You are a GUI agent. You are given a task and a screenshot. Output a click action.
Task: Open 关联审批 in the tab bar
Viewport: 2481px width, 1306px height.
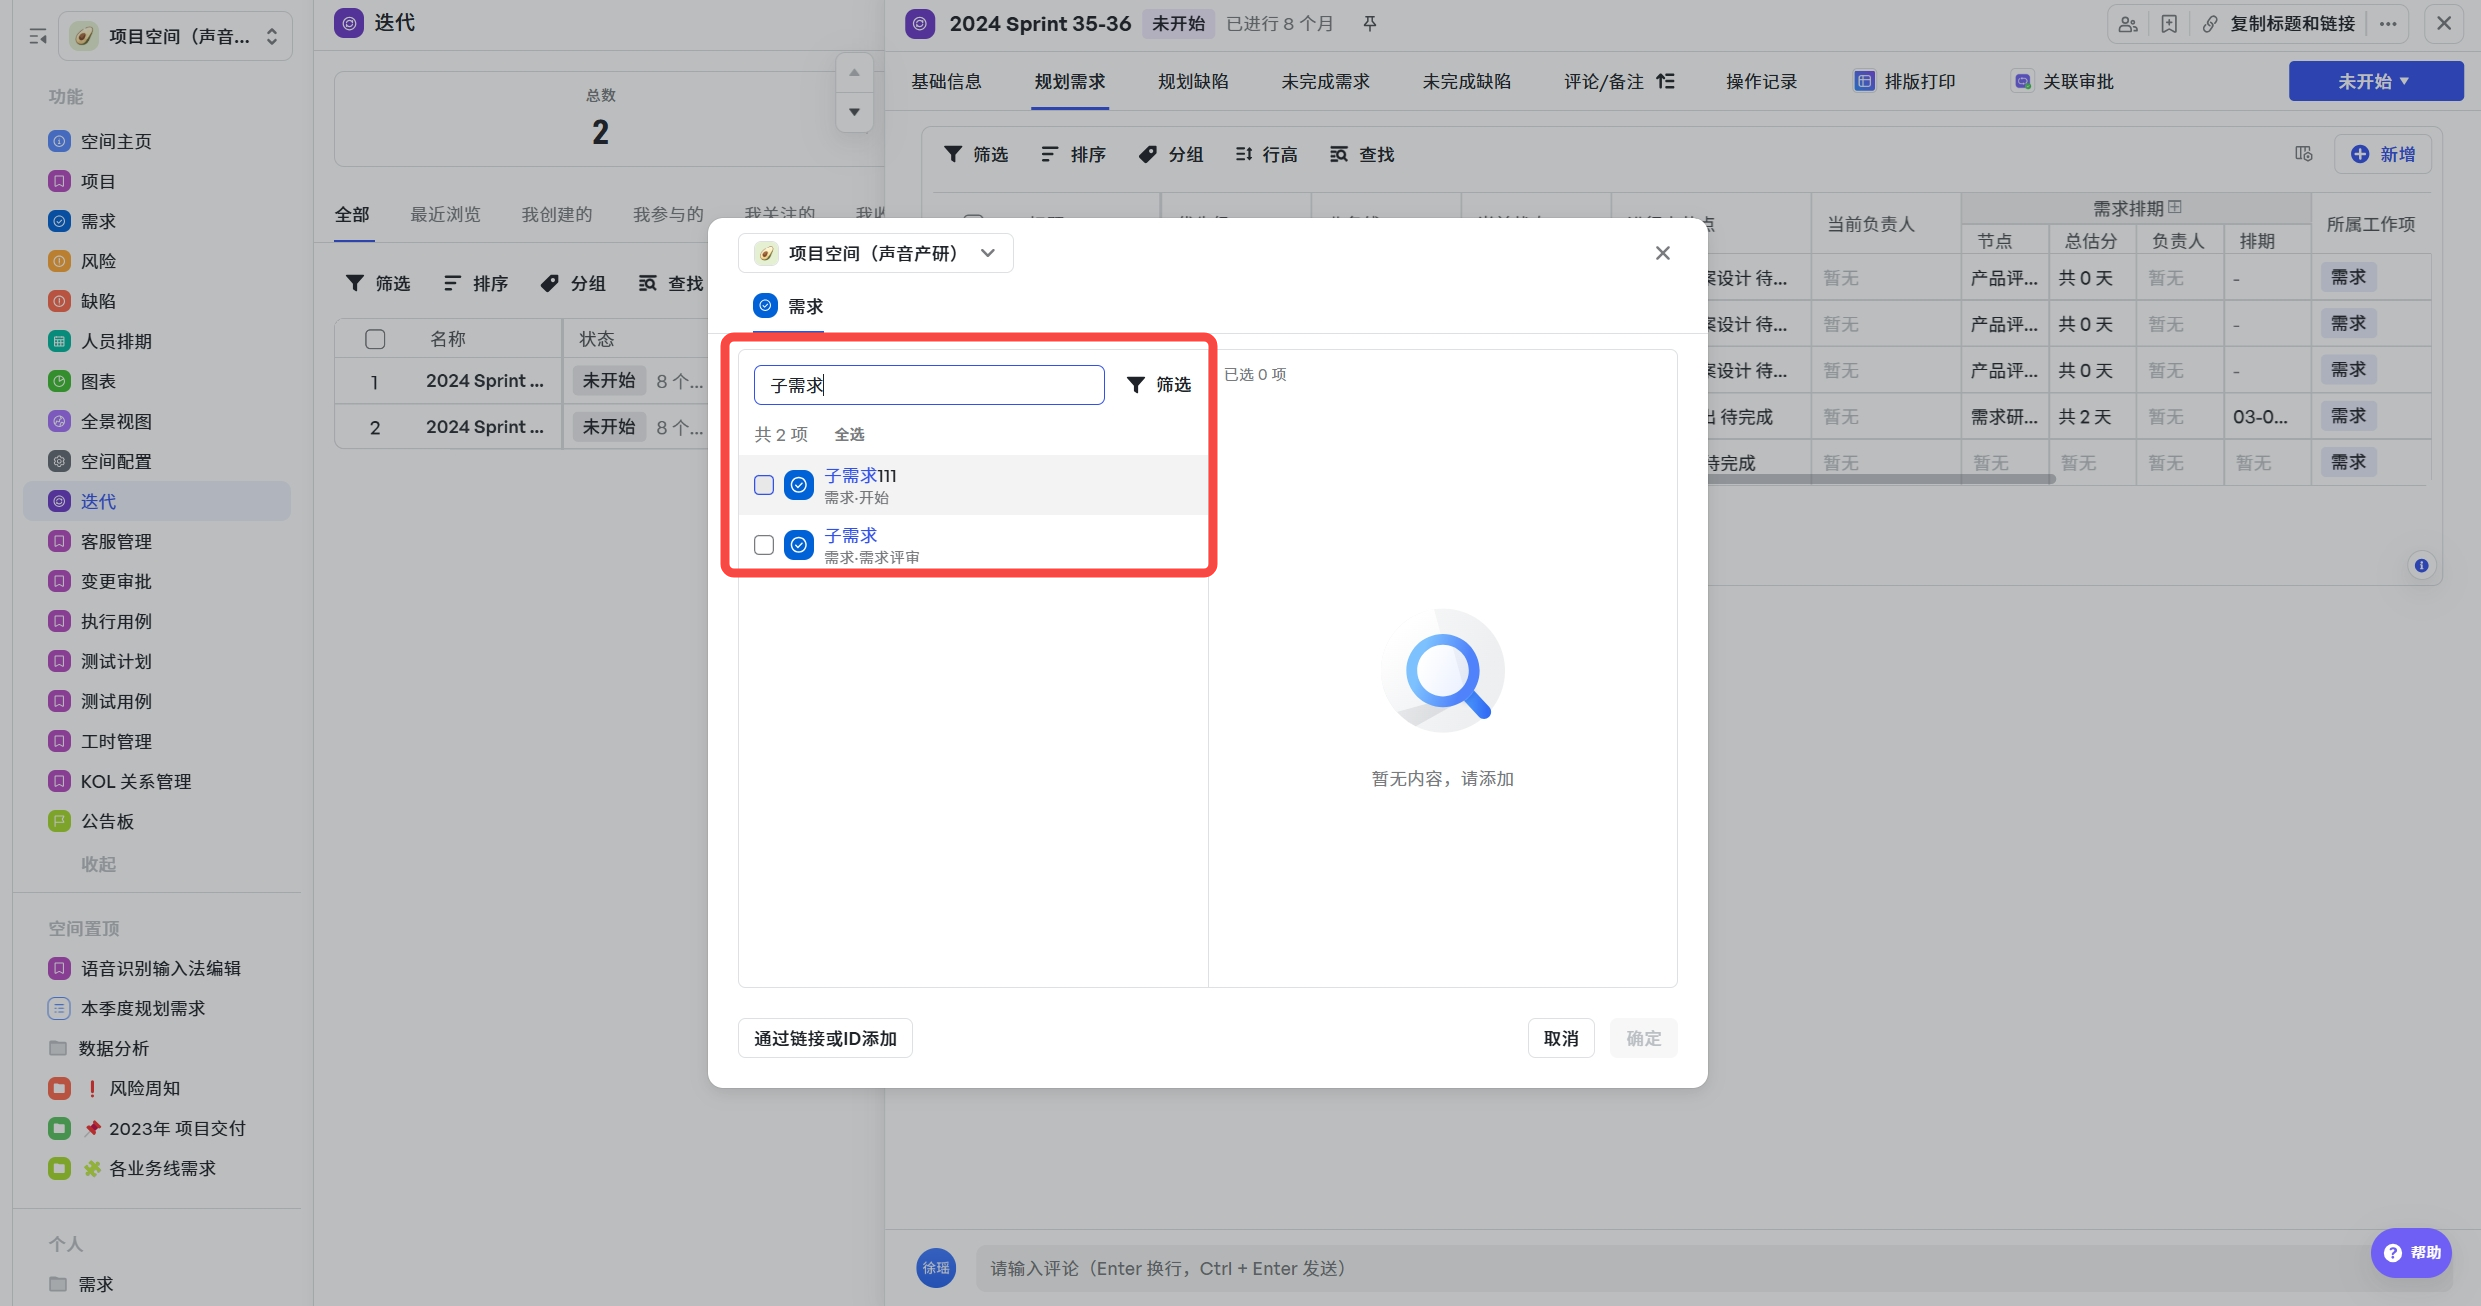point(2063,81)
